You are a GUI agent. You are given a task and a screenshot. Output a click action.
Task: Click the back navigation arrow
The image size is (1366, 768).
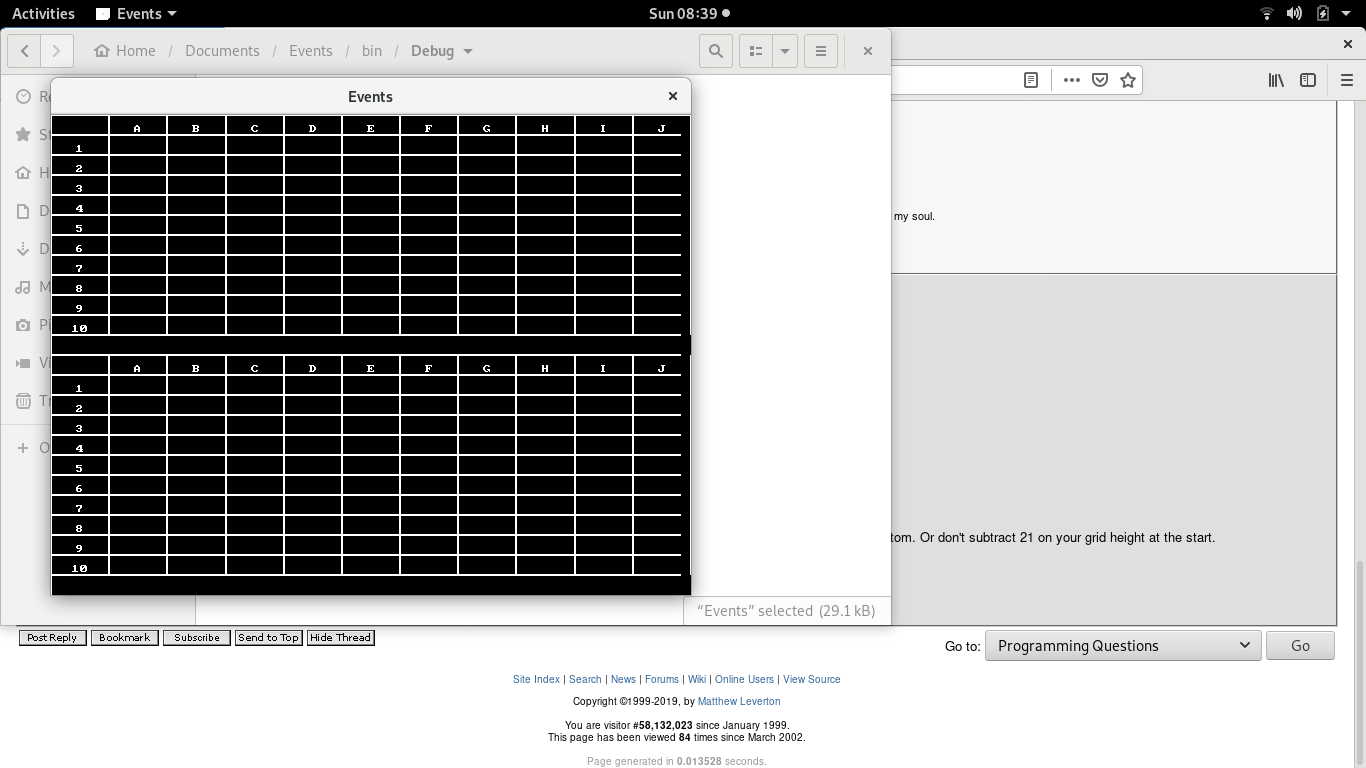pyautogui.click(x=24, y=51)
